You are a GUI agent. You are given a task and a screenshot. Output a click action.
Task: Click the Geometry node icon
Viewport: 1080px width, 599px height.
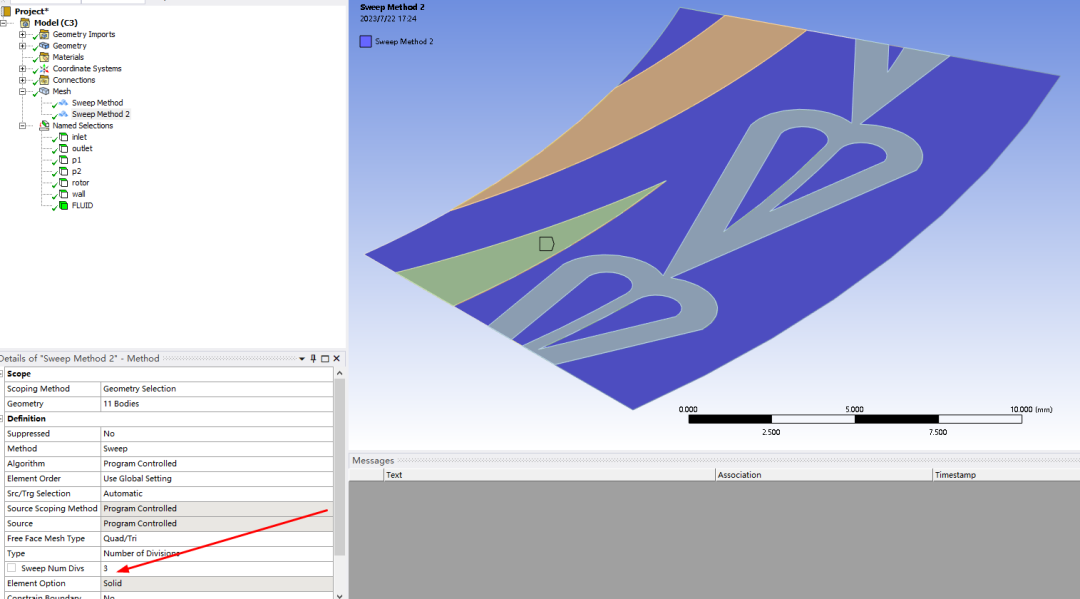tap(44, 45)
